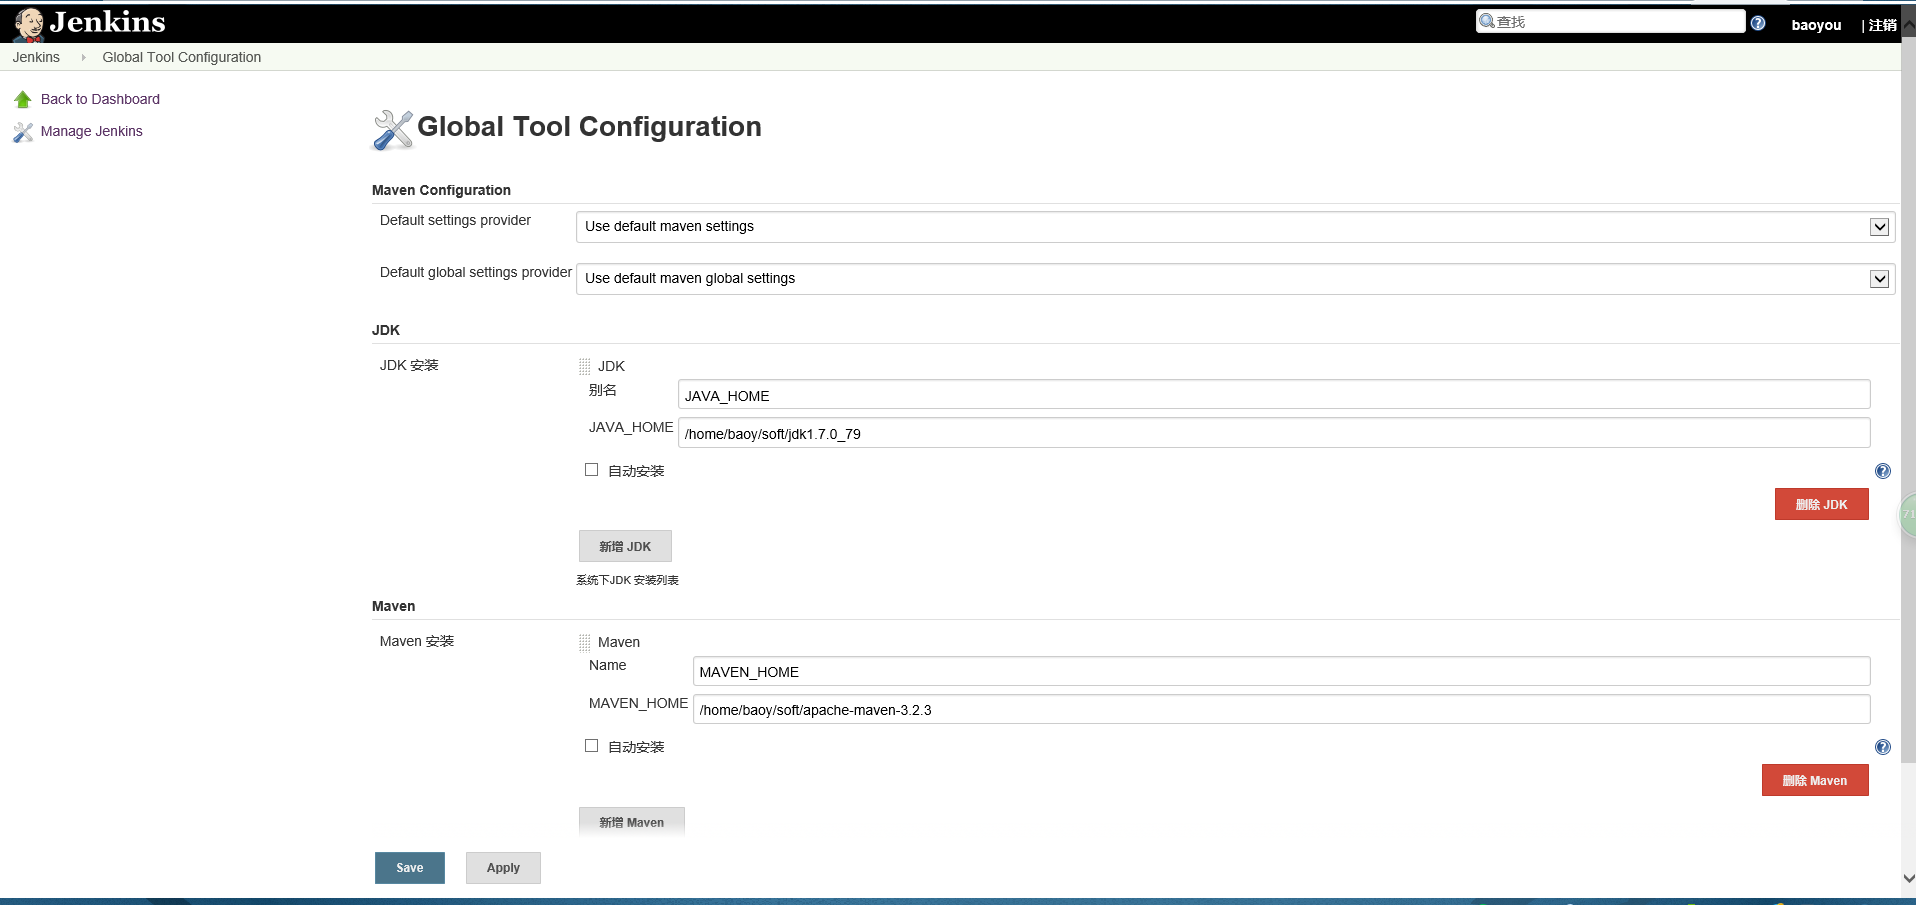Click 删除 JDK button

click(x=1821, y=504)
